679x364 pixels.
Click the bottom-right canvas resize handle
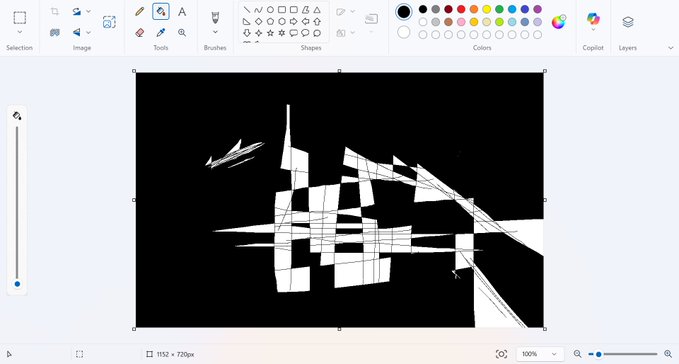point(545,329)
